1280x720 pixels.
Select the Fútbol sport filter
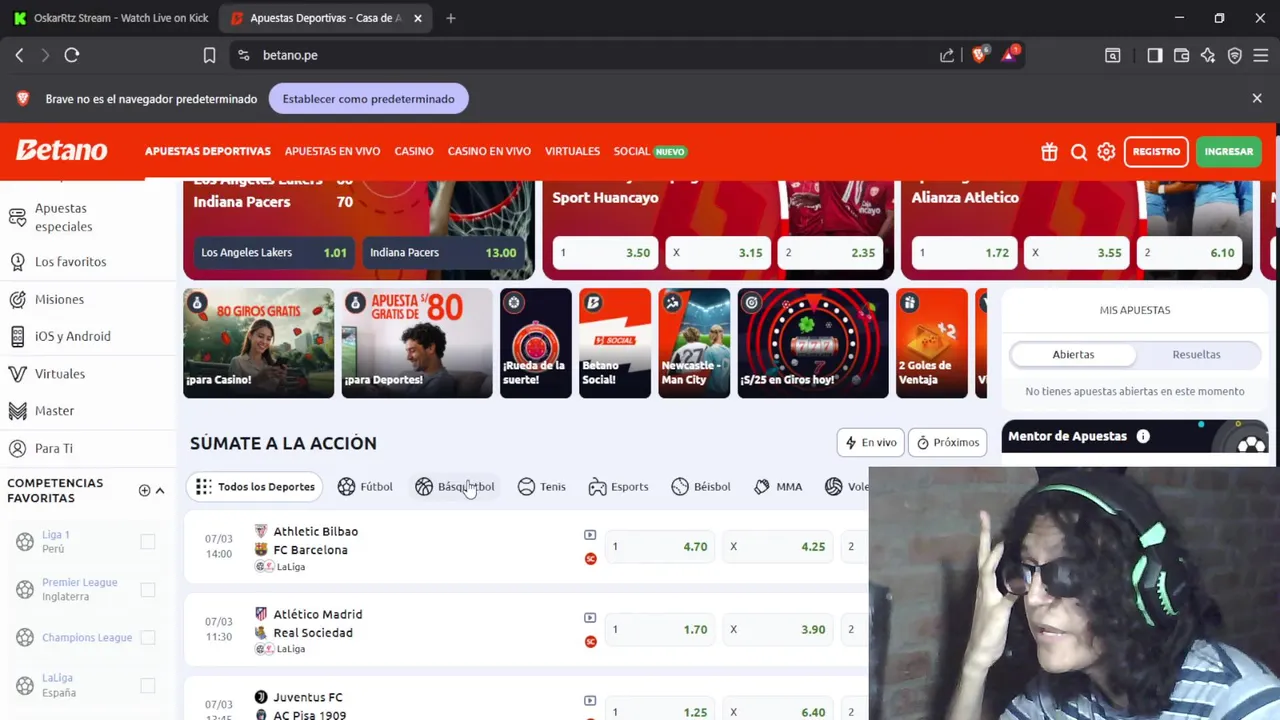coord(365,487)
